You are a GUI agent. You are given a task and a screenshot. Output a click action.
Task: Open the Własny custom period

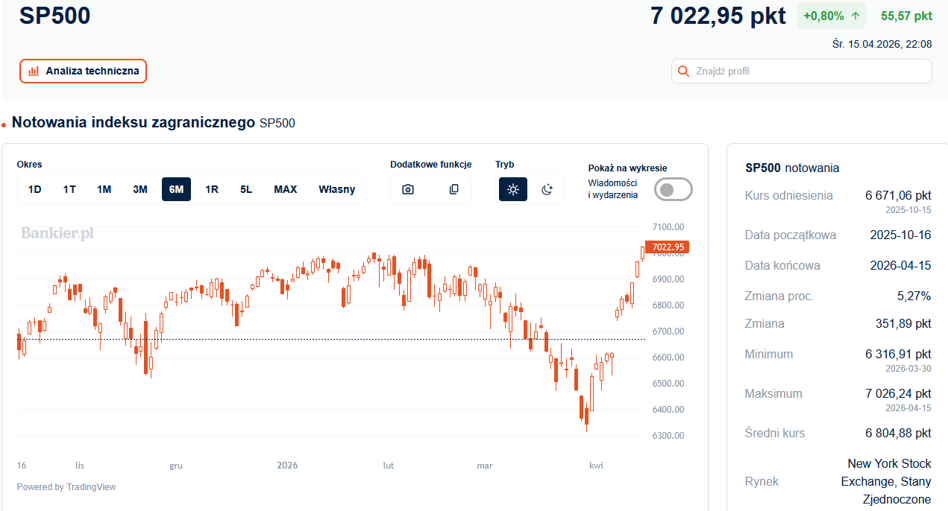point(337,189)
